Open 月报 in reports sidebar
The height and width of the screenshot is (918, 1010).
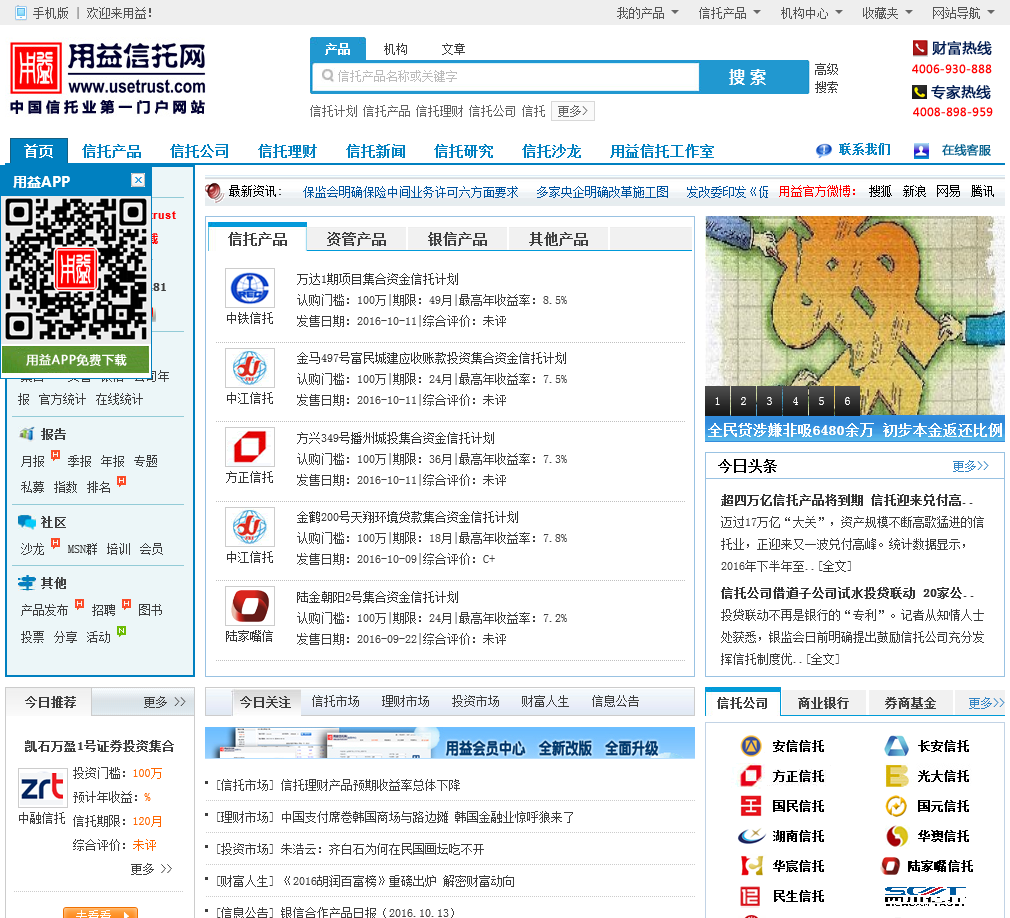coord(32,461)
